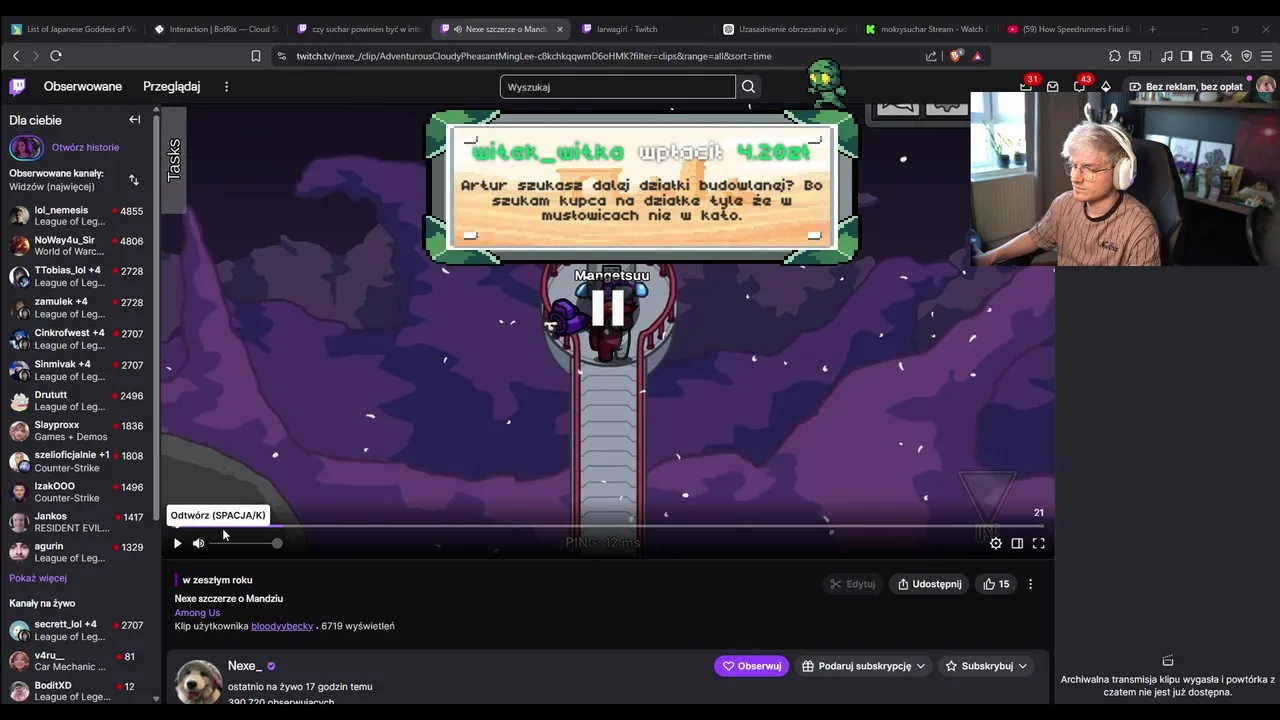The height and width of the screenshot is (720, 1280).
Task: Open the Brave Wallet icon
Action: (x=1206, y=56)
